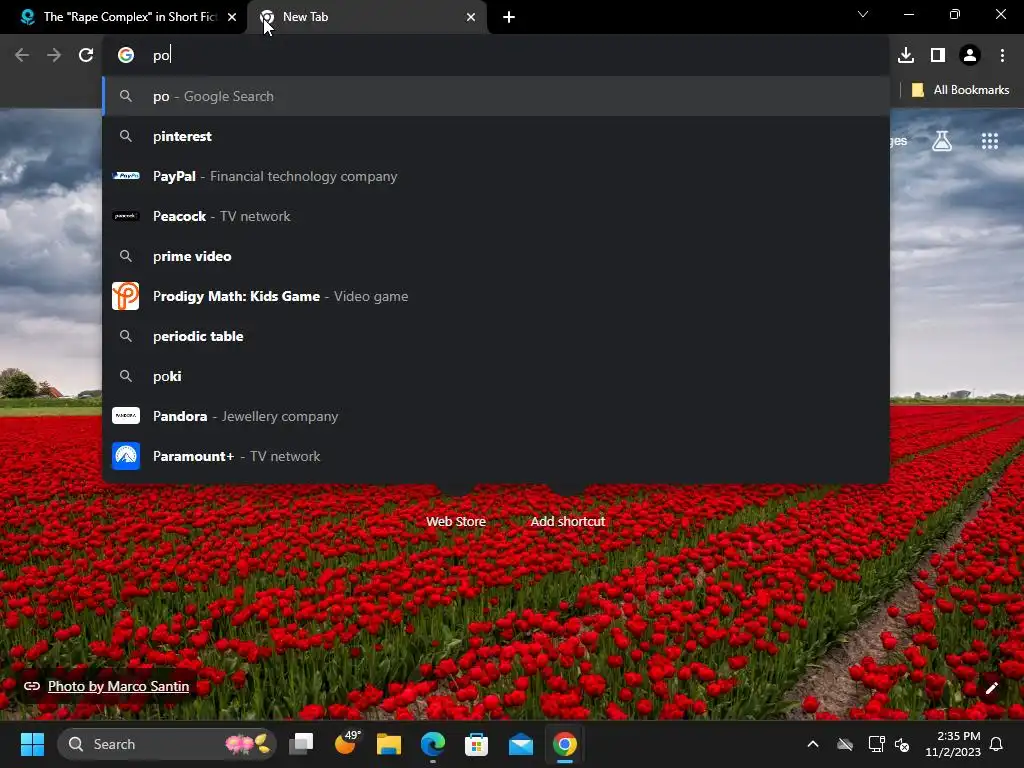The height and width of the screenshot is (768, 1024).
Task: Toggle the side panel icon
Action: pyautogui.click(x=938, y=55)
